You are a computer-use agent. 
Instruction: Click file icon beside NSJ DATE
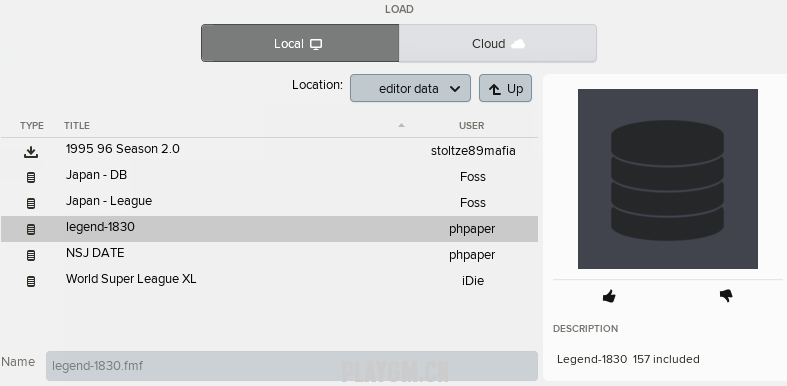click(31, 255)
